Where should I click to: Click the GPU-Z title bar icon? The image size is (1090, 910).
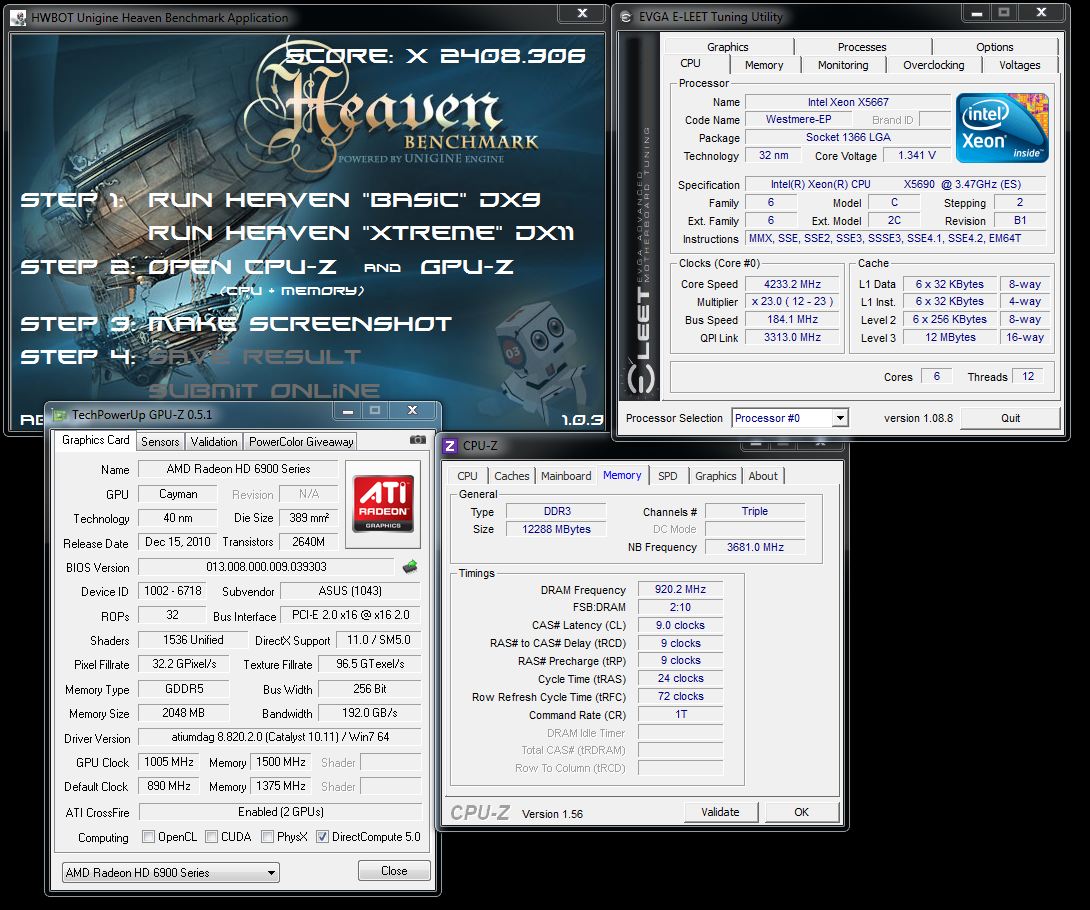pyautogui.click(x=60, y=415)
